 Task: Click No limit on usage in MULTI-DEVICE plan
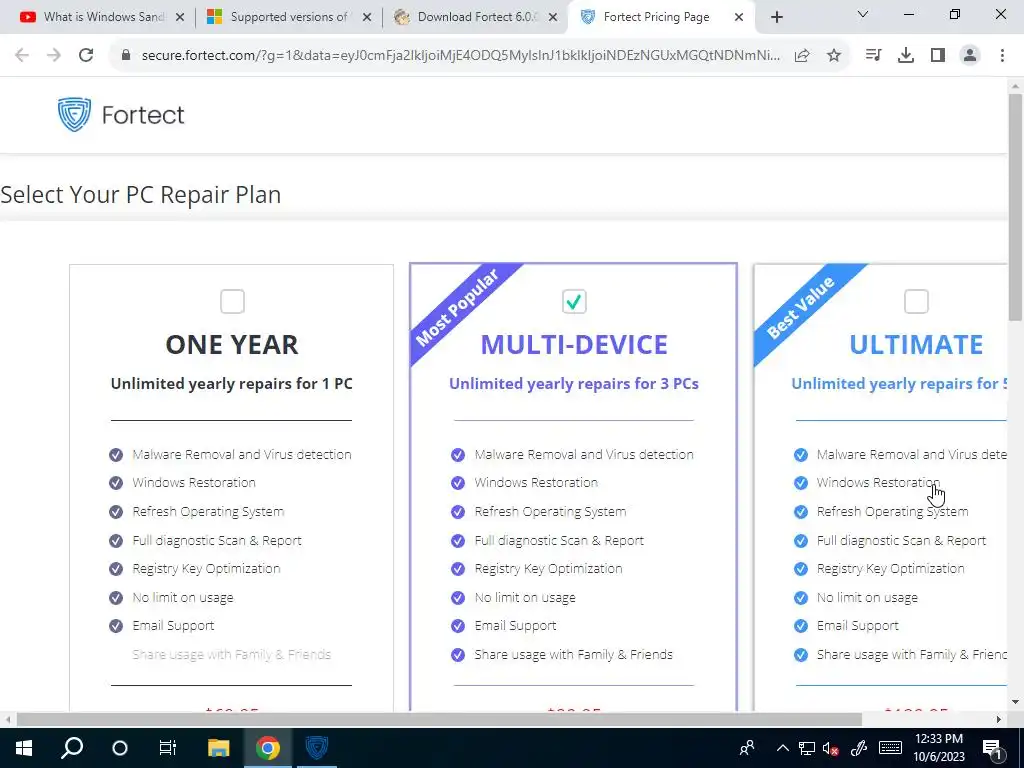525,598
